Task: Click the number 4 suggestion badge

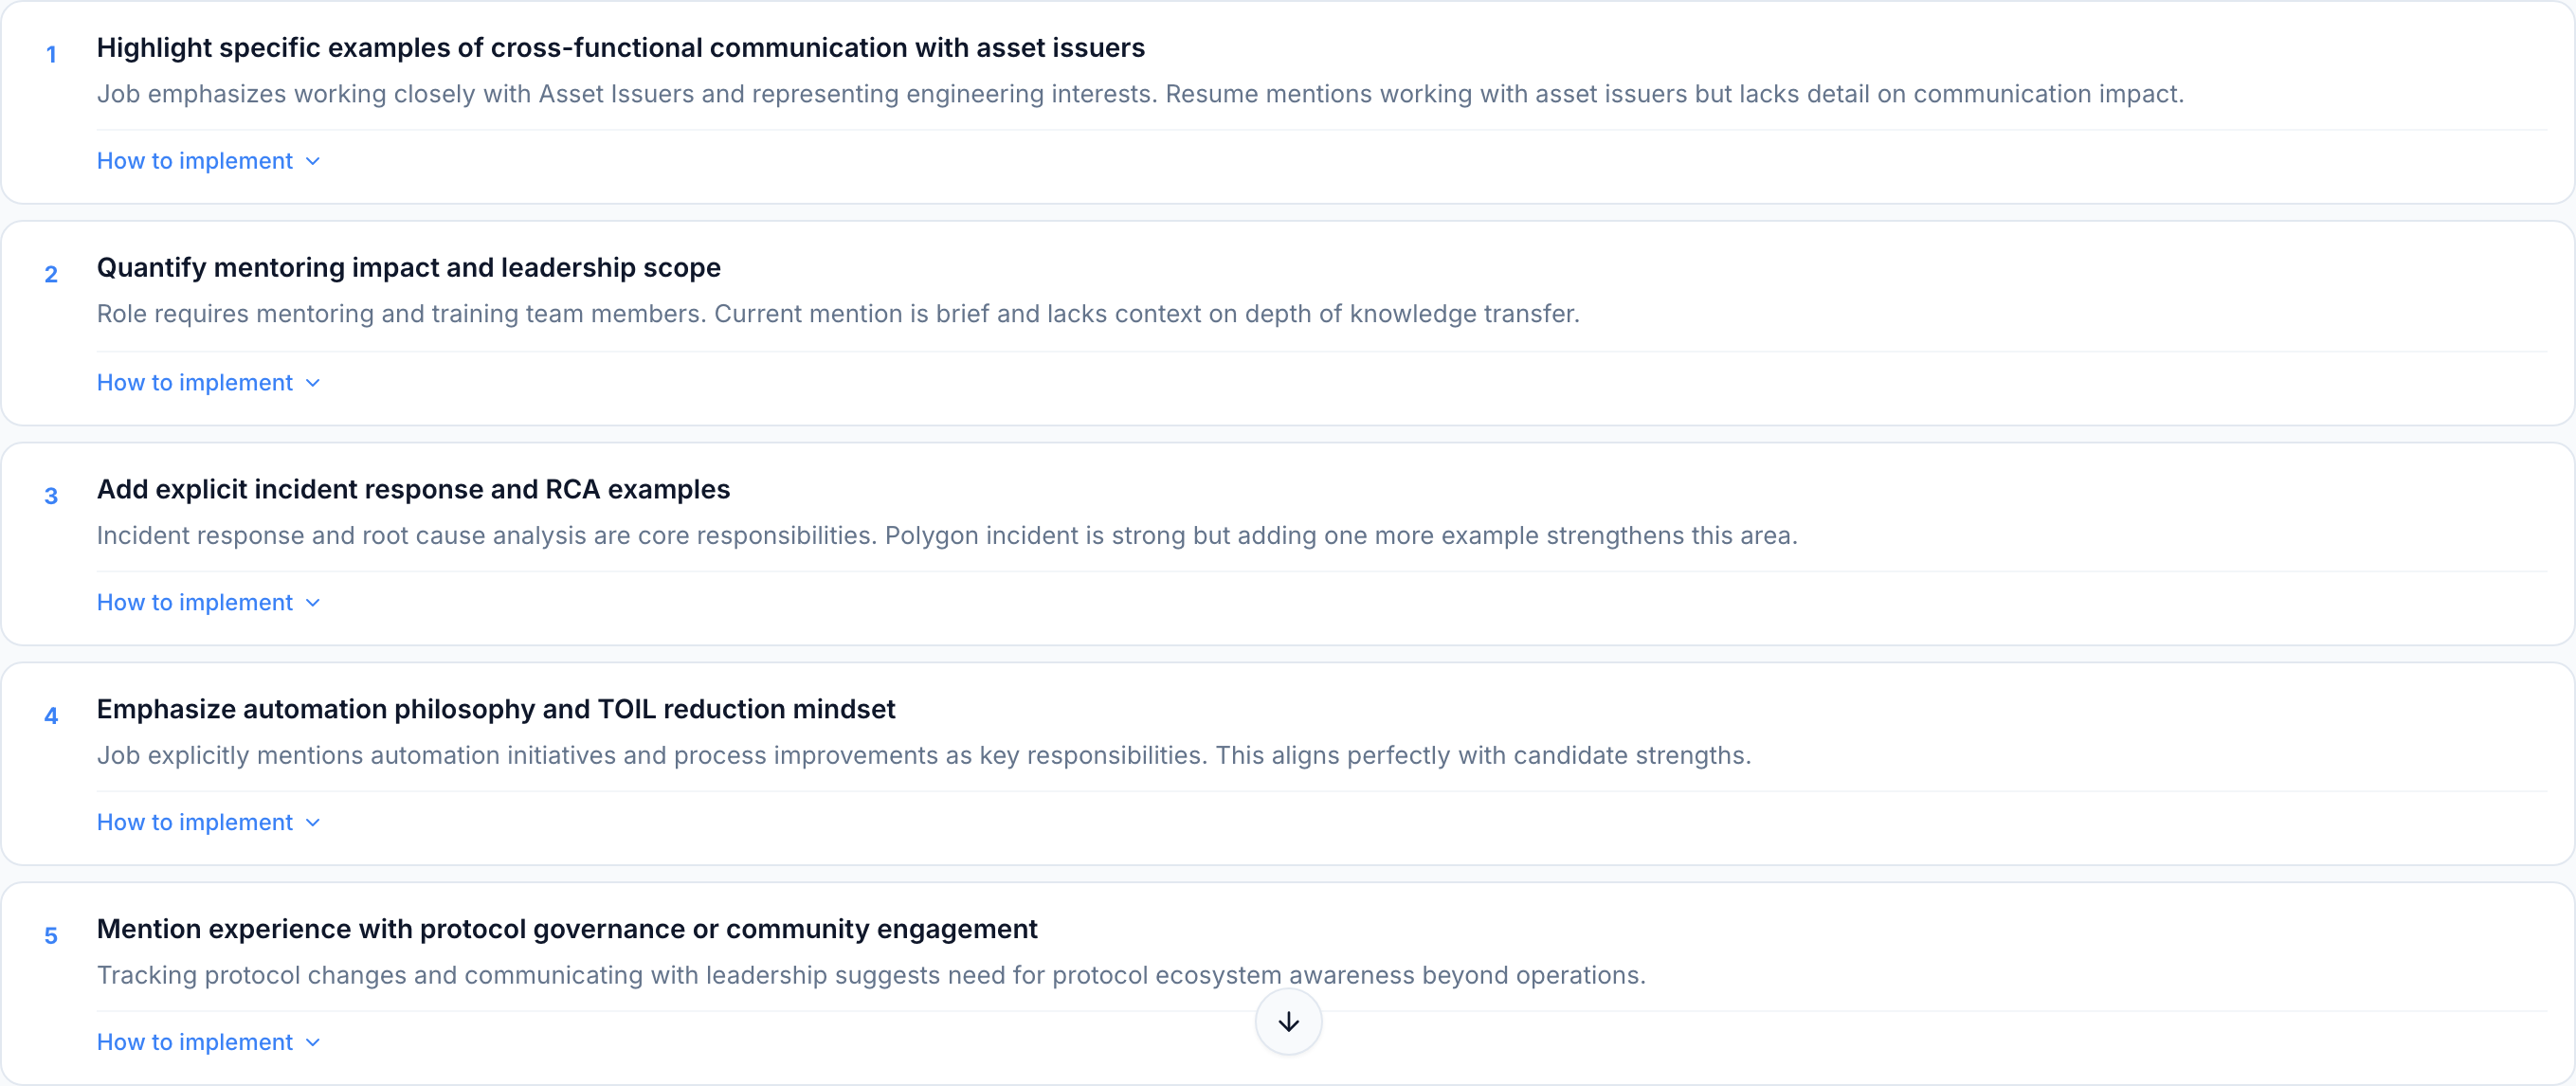Action: (51, 716)
